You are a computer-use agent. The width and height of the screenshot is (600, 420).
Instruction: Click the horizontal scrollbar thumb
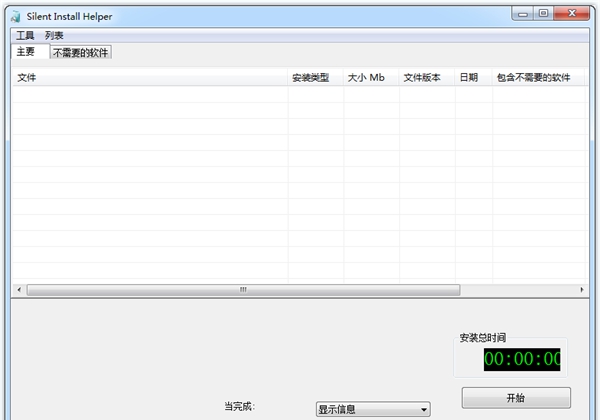tap(243, 290)
